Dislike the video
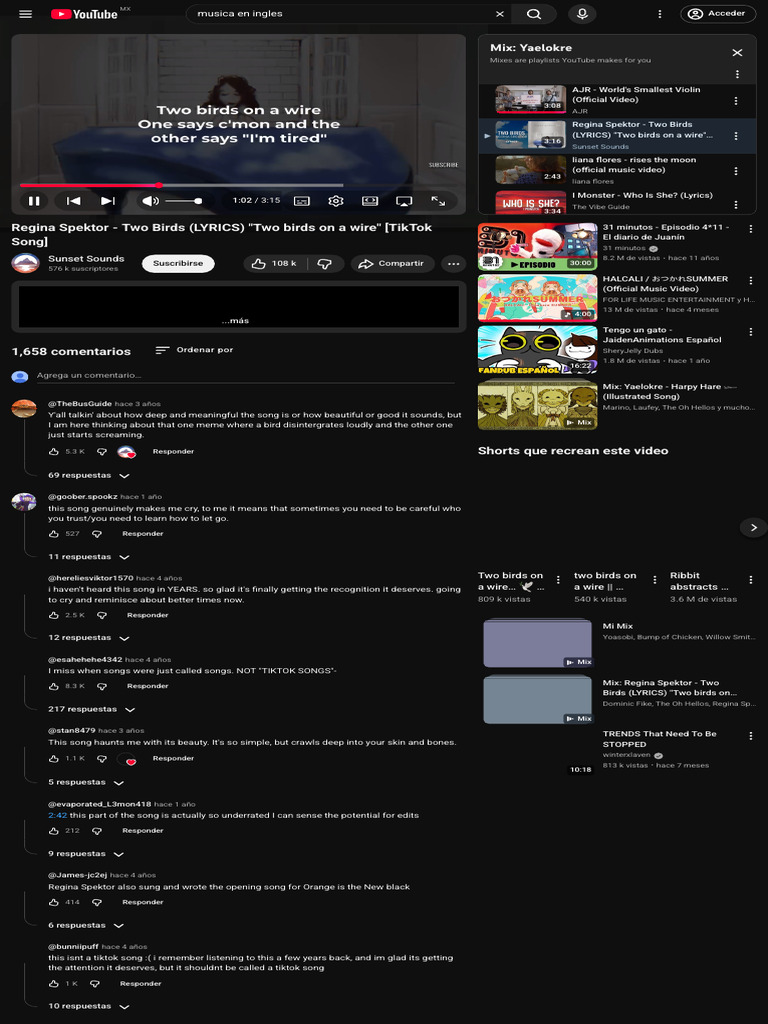This screenshot has width=768, height=1024. coord(325,263)
